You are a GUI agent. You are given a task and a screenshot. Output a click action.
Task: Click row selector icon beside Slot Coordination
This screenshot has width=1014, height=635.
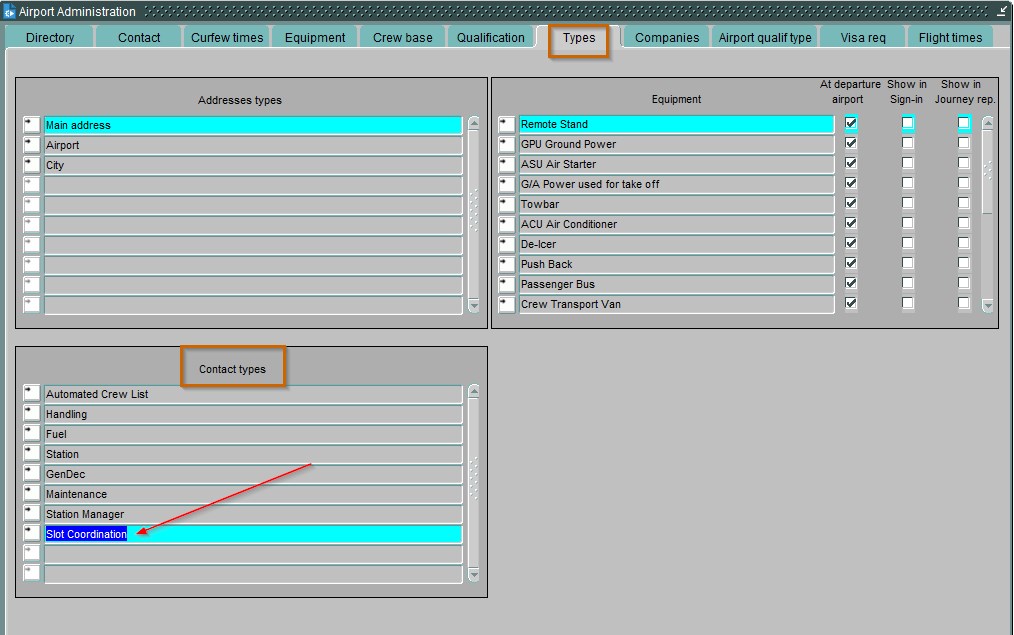[32, 534]
